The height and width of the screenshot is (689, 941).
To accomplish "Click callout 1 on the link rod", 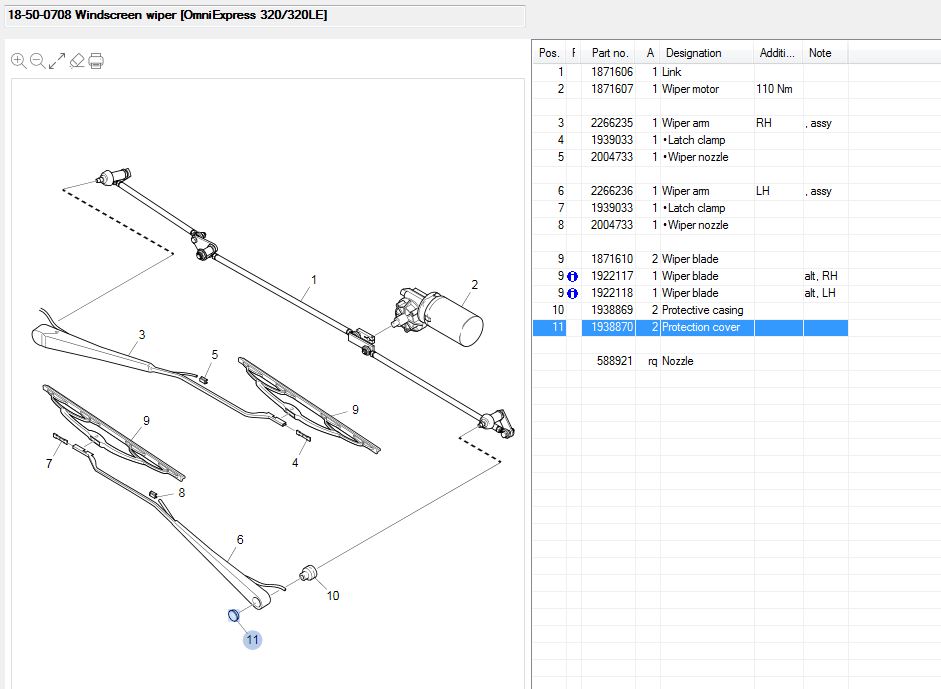I will (313, 280).
